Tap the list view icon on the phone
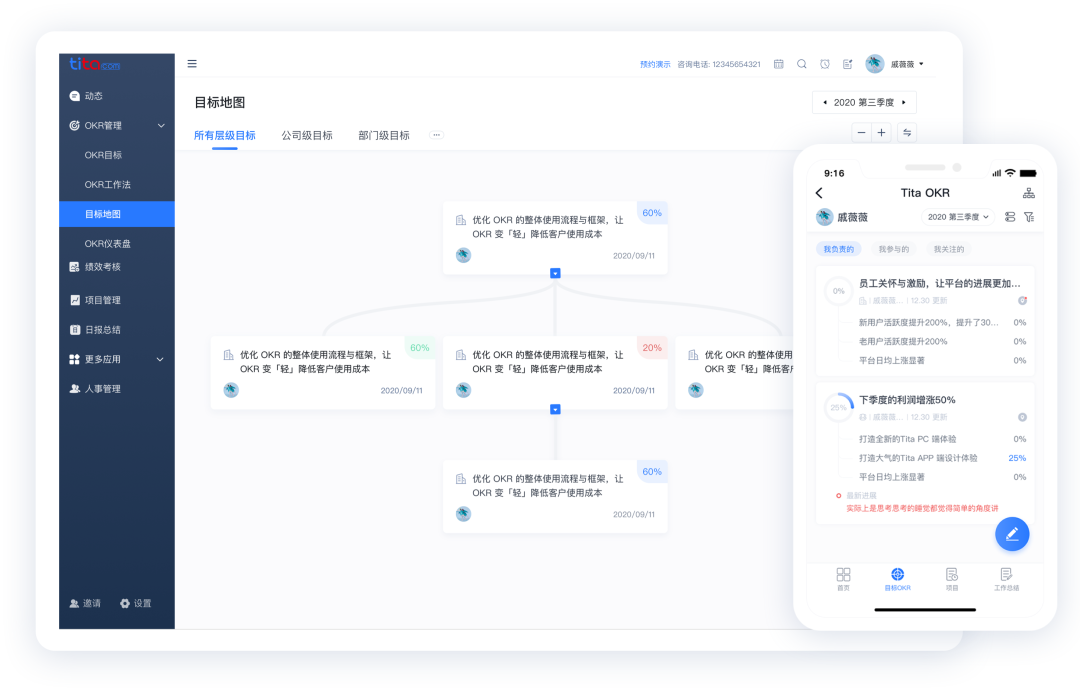The image size is (1080, 691). pyautogui.click(x=1010, y=217)
